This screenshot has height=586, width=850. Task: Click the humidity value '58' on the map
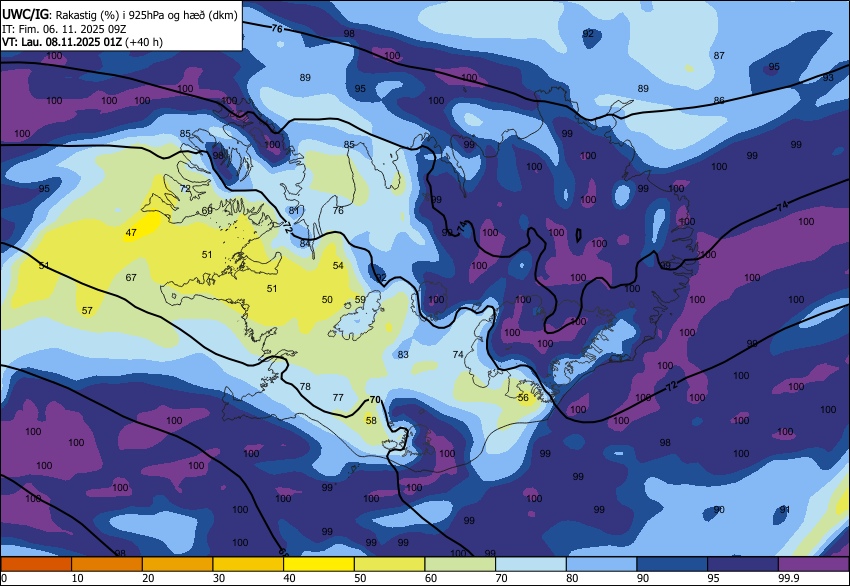371,421
